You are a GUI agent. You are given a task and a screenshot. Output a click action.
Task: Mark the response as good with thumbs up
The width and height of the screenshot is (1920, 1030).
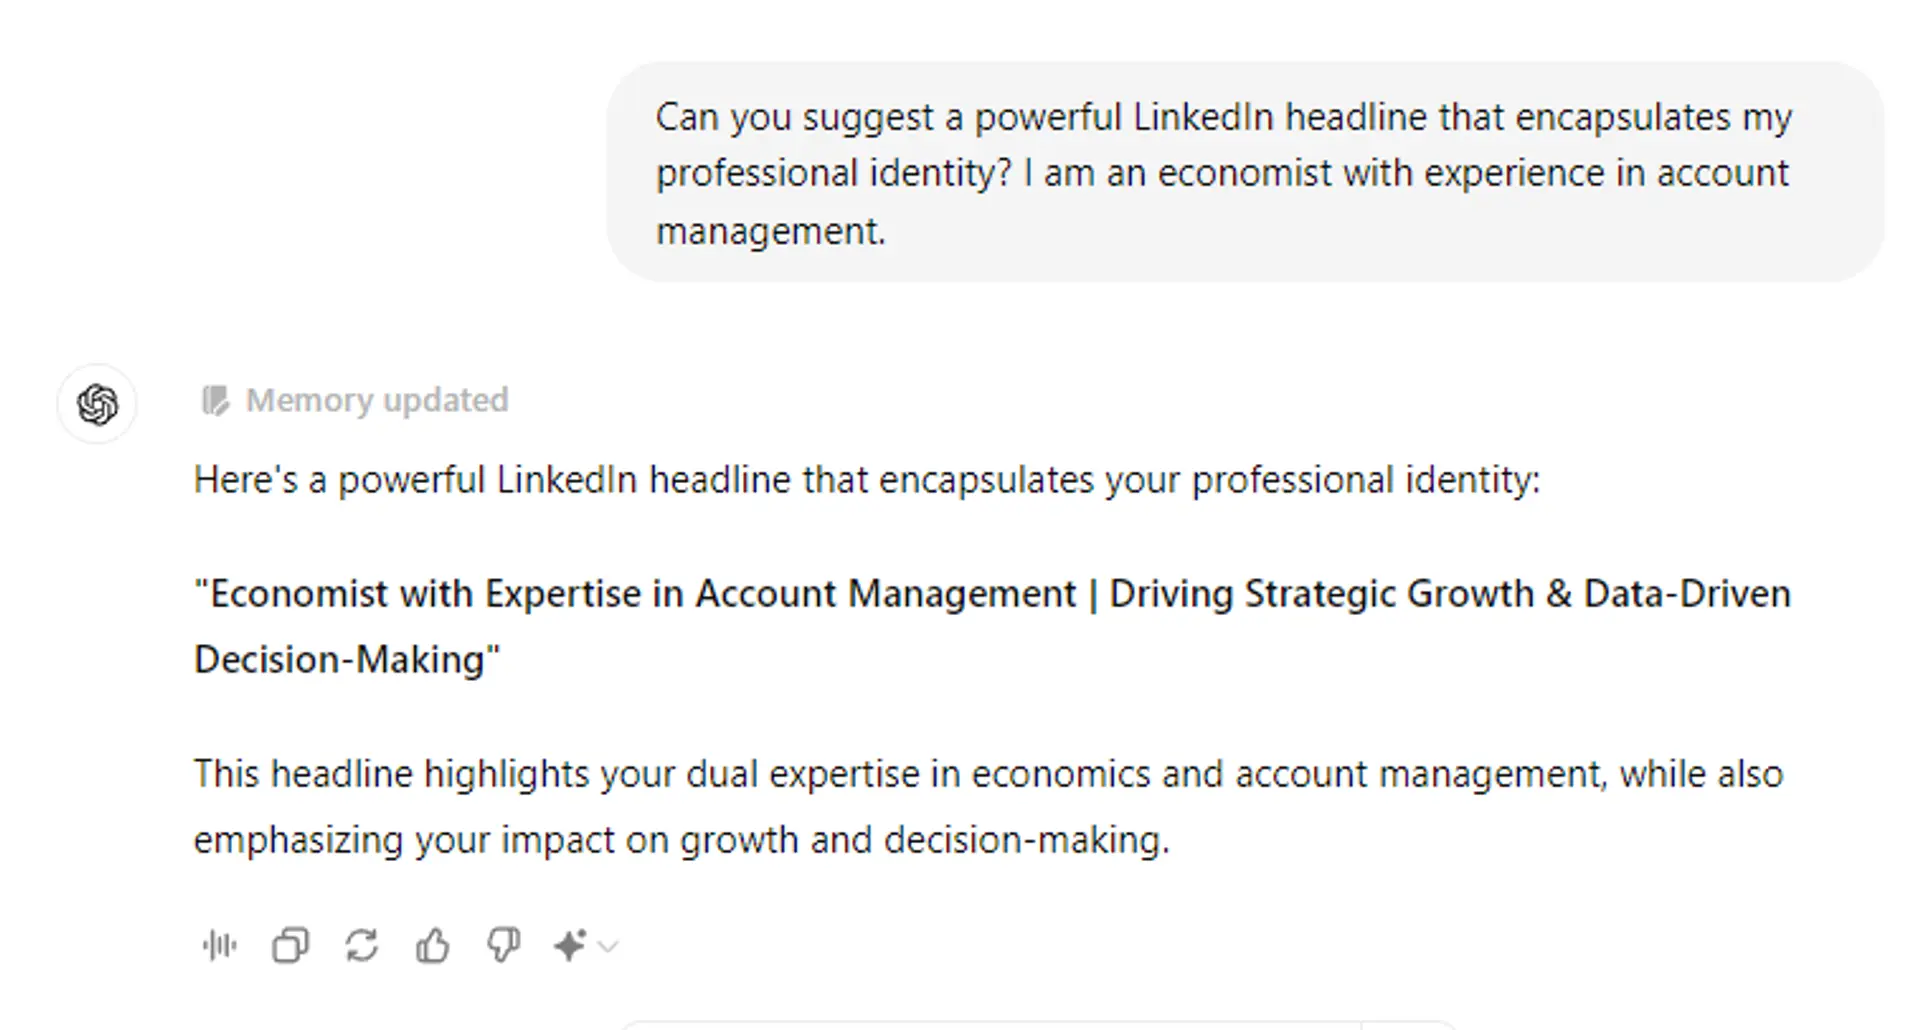click(432, 945)
